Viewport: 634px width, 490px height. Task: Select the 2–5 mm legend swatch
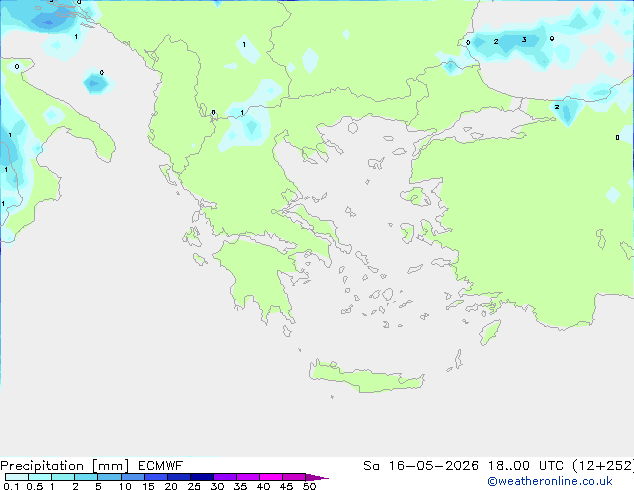[x=86, y=477]
